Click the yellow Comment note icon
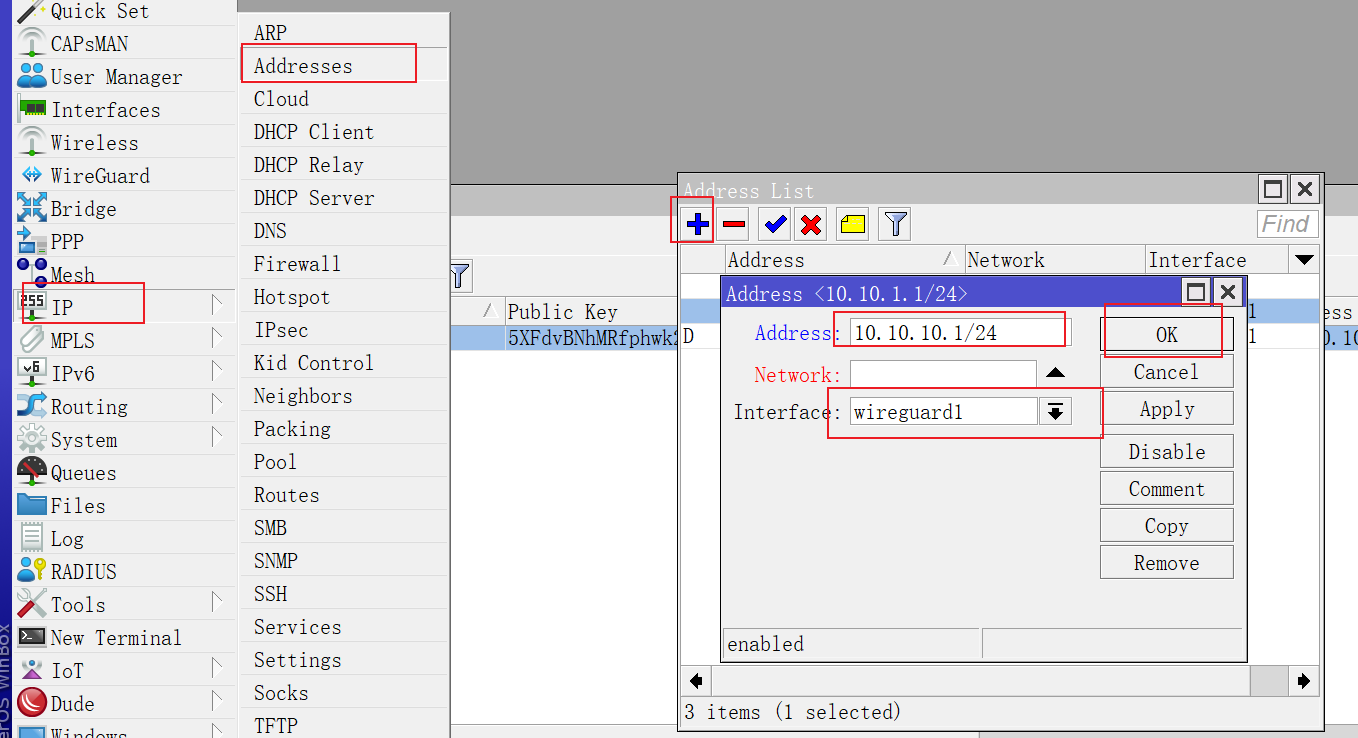Image resolution: width=1358 pixels, height=738 pixels. pos(852,225)
